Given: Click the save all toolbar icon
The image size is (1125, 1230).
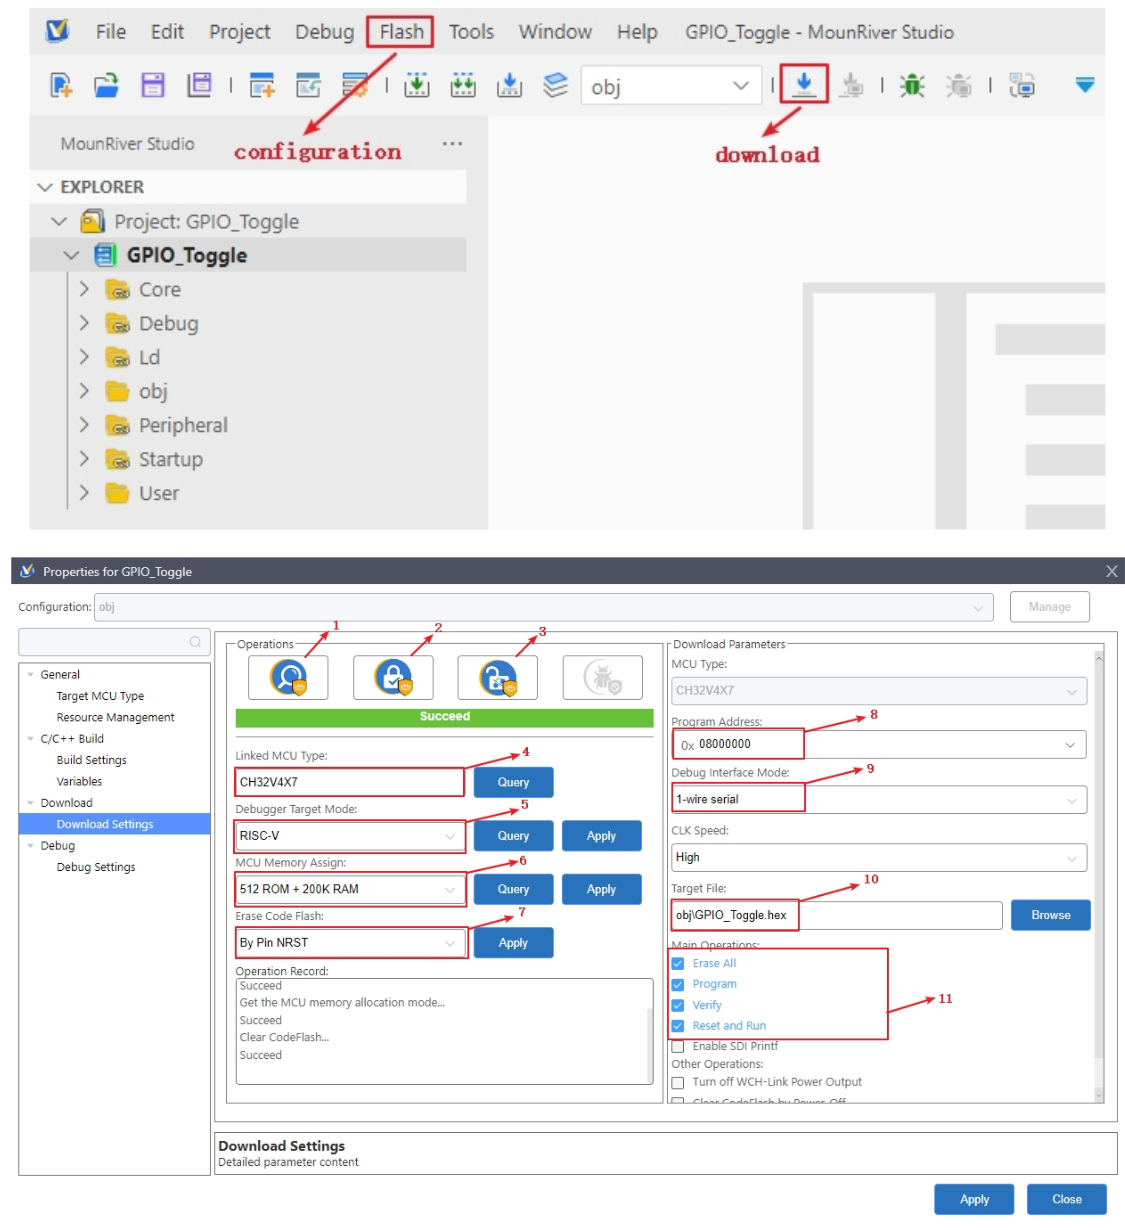Looking at the screenshot, I should [199, 85].
